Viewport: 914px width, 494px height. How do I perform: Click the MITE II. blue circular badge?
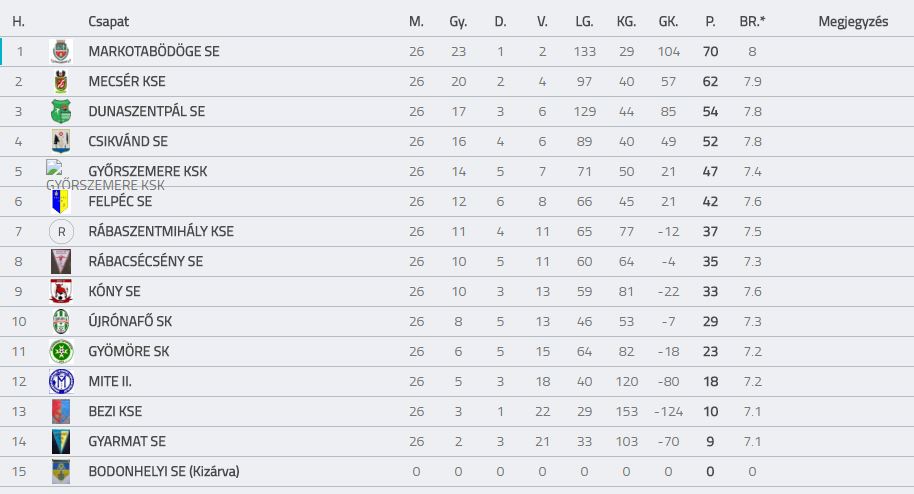[61, 381]
